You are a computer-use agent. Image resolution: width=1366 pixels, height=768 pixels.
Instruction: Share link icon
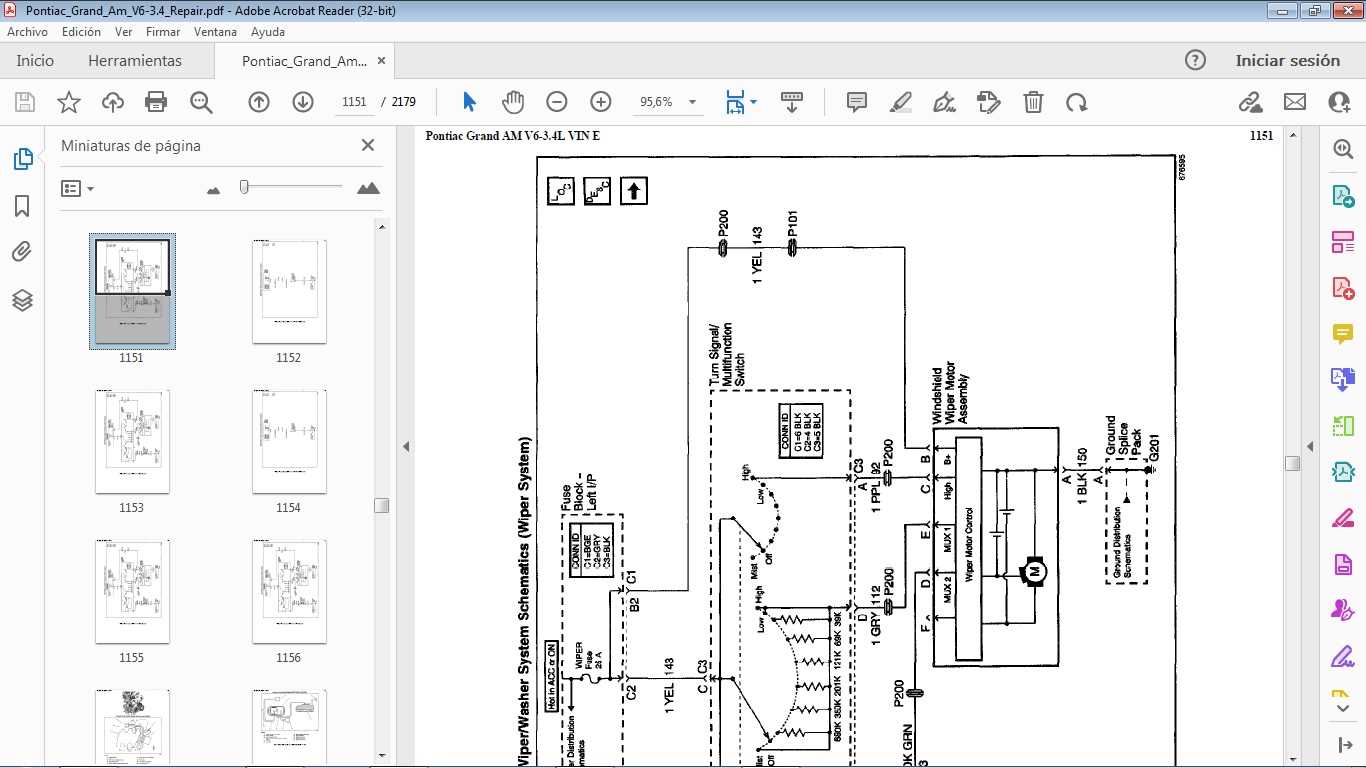click(1250, 102)
